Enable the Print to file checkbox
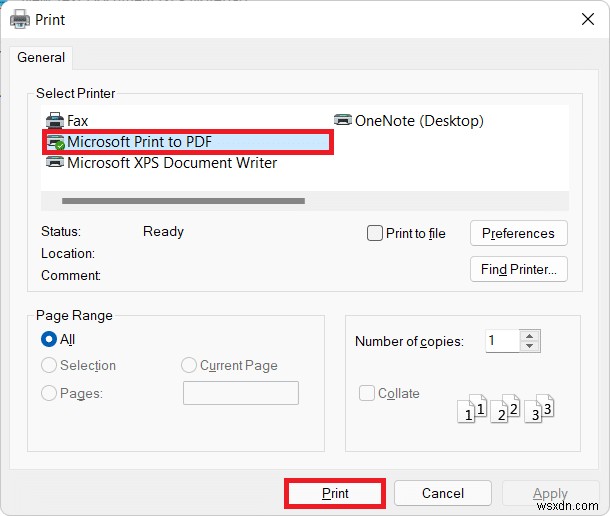The width and height of the screenshot is (610, 516). click(375, 233)
